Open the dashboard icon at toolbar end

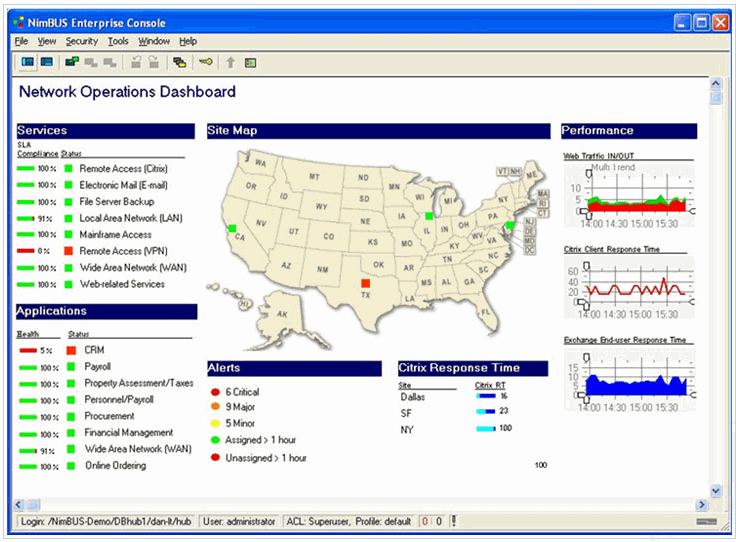(251, 62)
